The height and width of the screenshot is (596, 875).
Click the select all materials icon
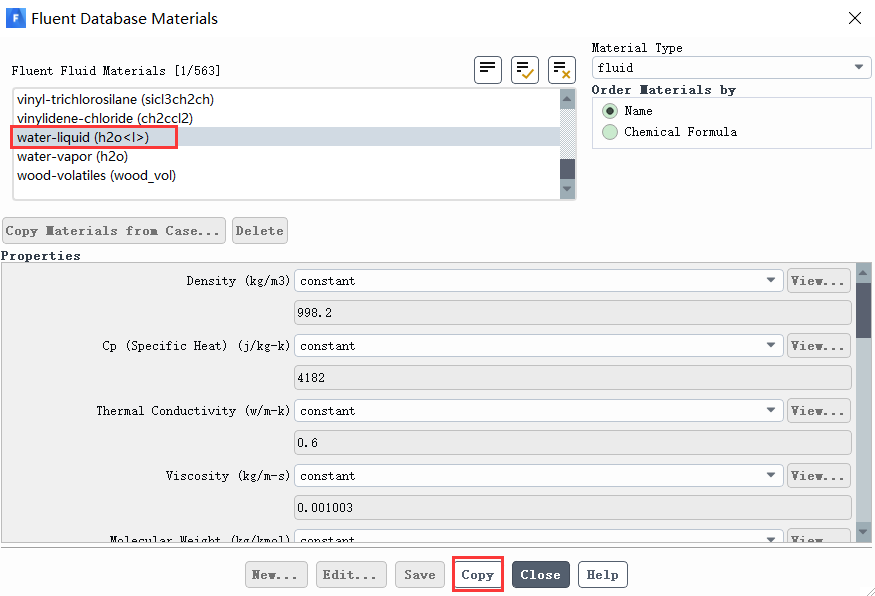click(525, 70)
